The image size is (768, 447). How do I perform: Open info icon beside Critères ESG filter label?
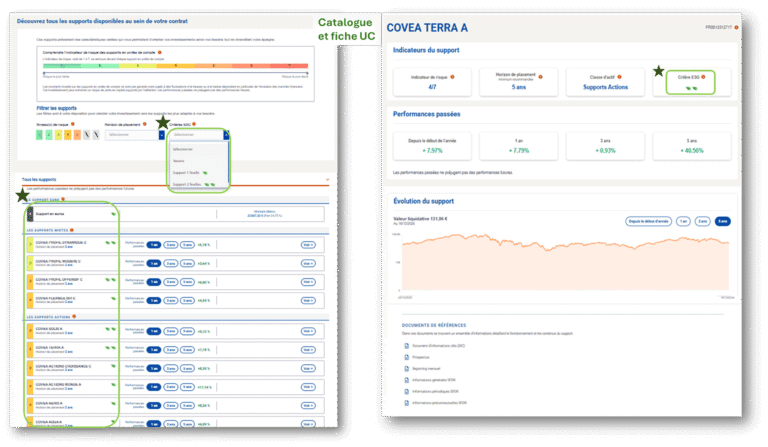[x=194, y=124]
